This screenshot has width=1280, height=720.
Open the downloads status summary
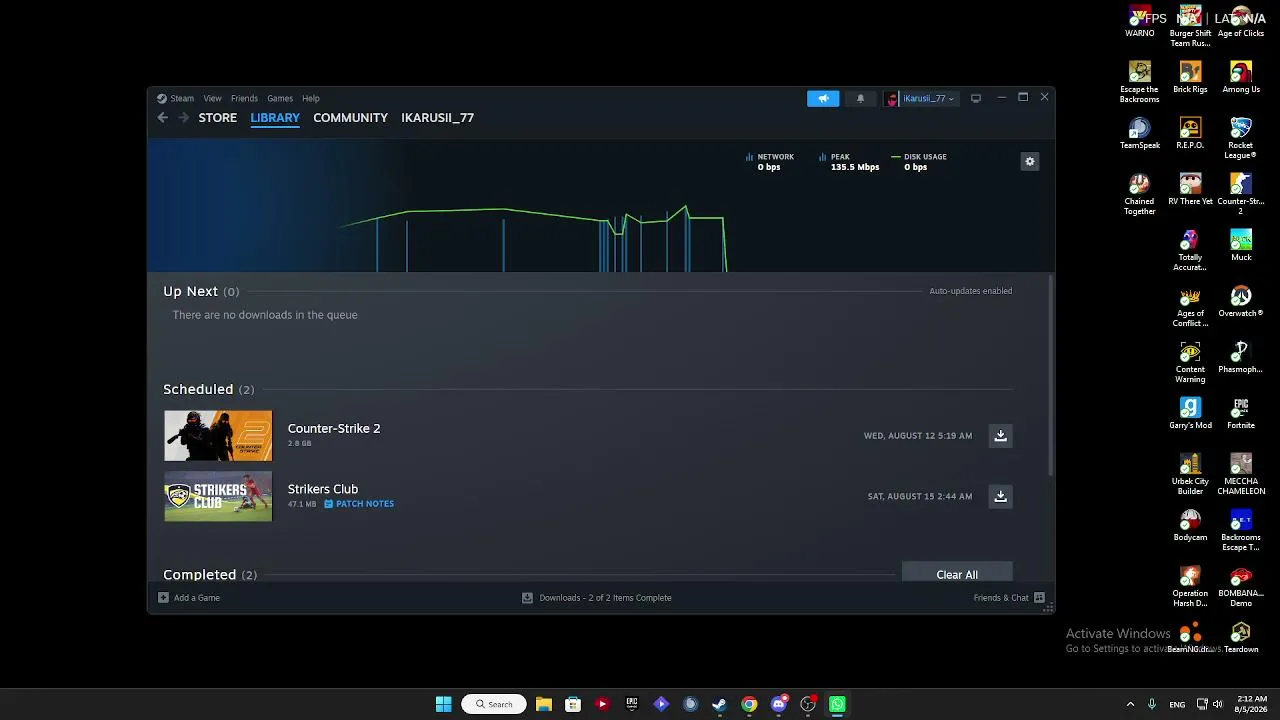click(597, 598)
